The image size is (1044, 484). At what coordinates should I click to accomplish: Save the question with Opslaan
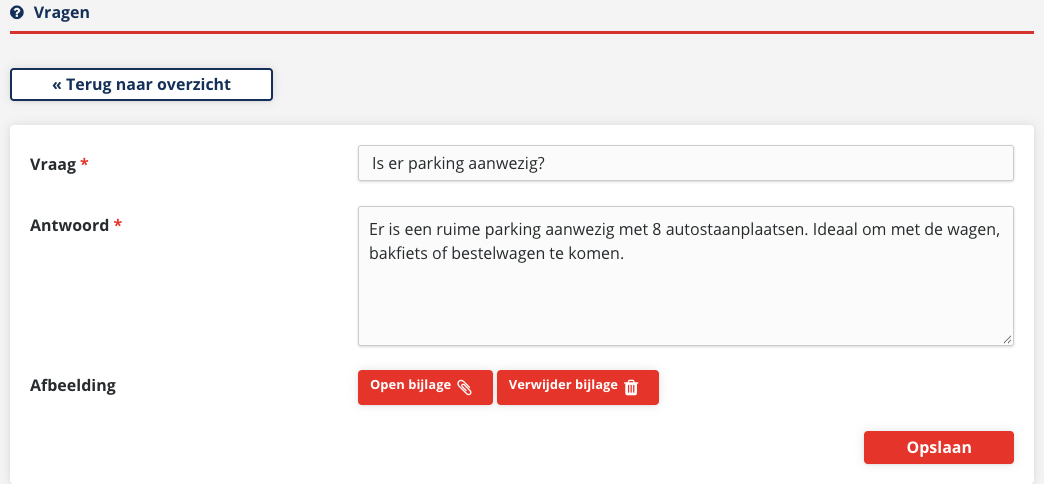(939, 447)
